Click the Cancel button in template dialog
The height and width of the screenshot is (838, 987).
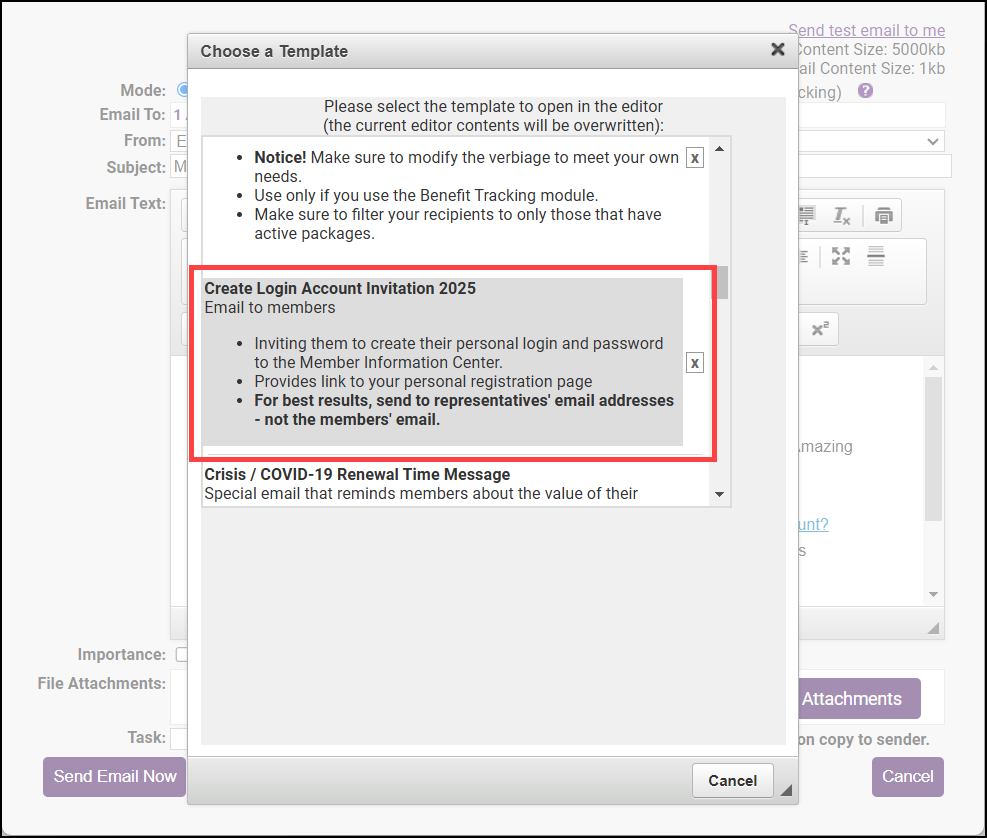732,780
